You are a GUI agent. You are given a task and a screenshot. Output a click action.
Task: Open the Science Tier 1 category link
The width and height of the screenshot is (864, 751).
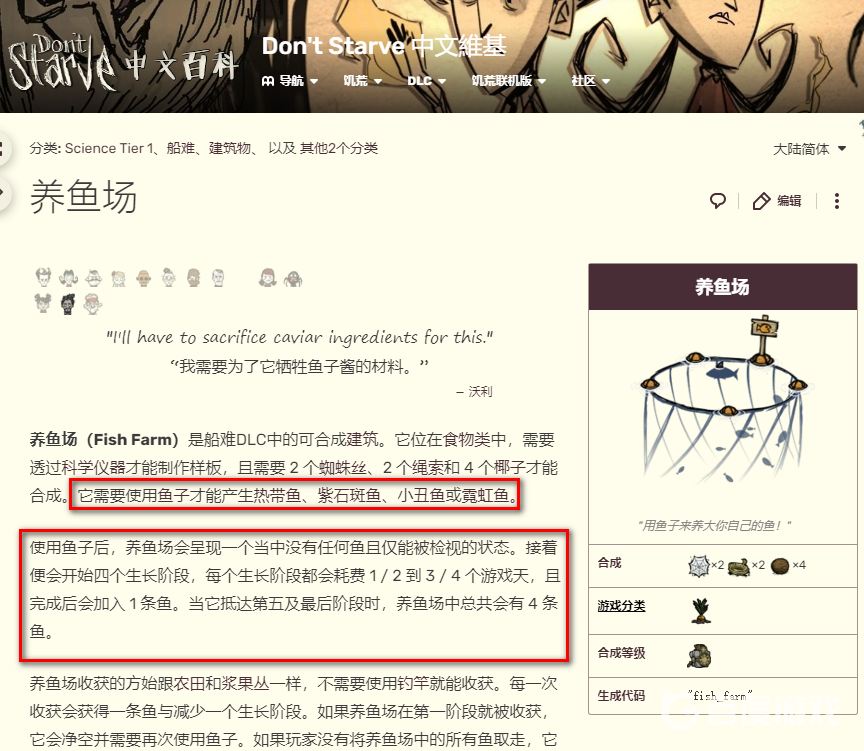pyautogui.click(x=109, y=148)
